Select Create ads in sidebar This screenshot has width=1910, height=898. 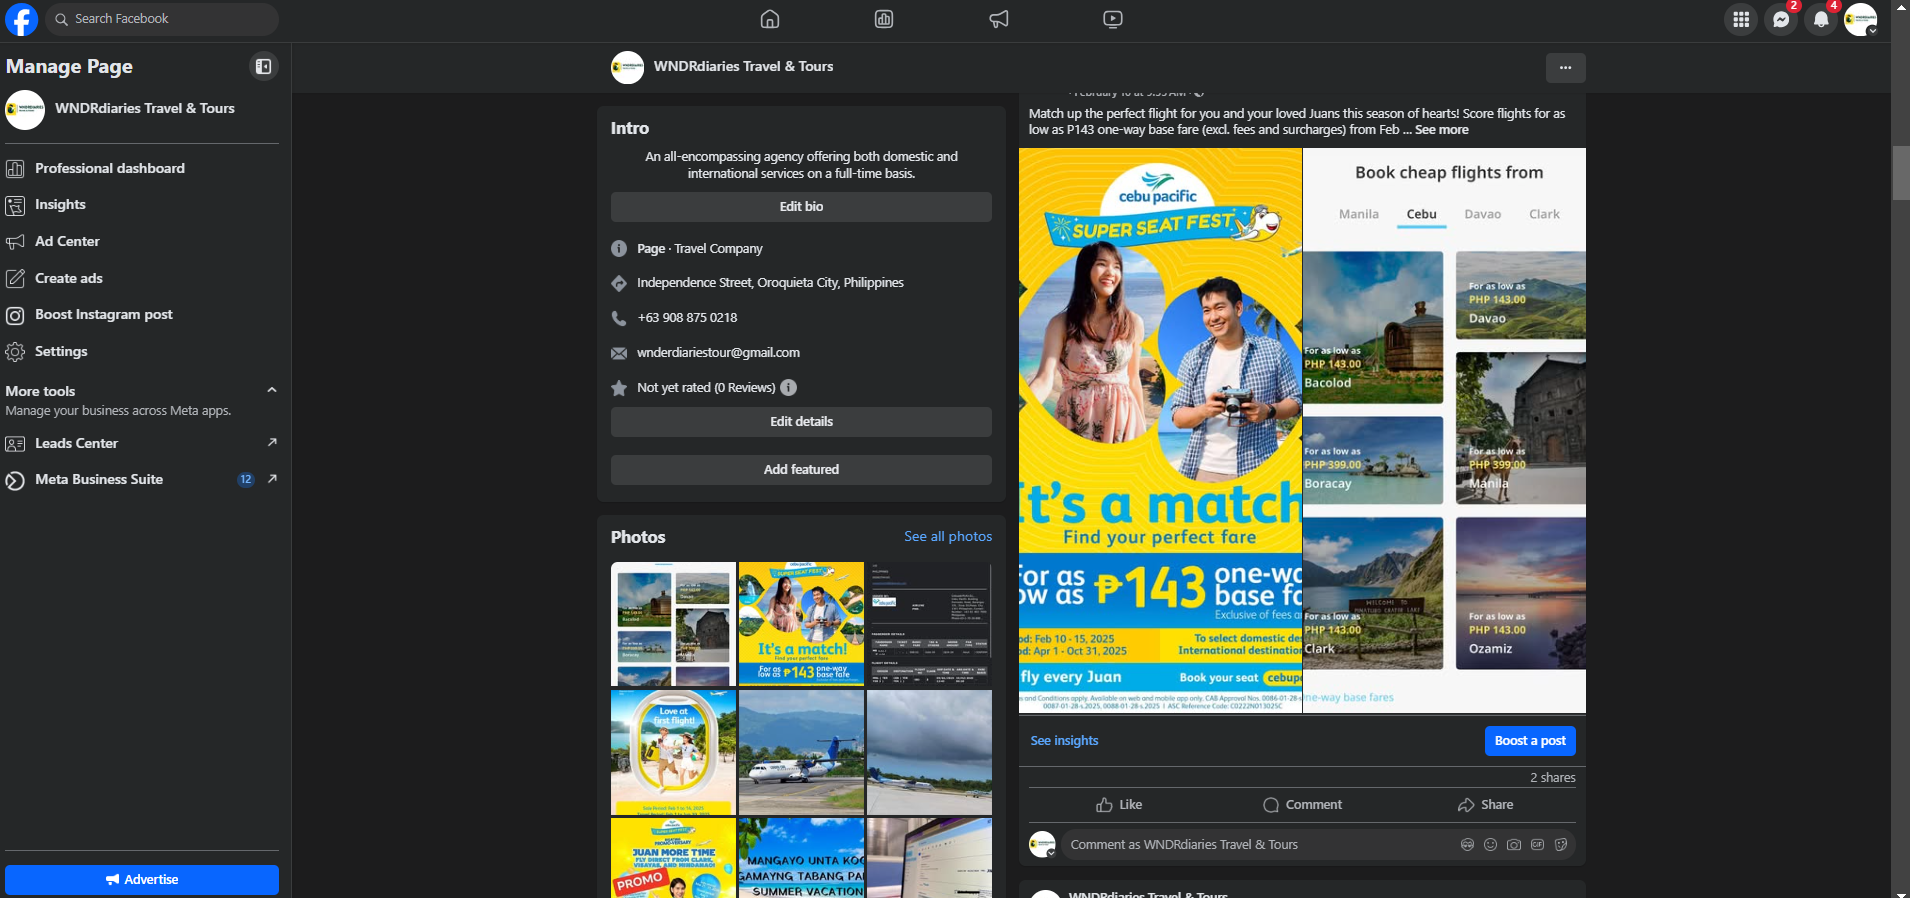142,278
